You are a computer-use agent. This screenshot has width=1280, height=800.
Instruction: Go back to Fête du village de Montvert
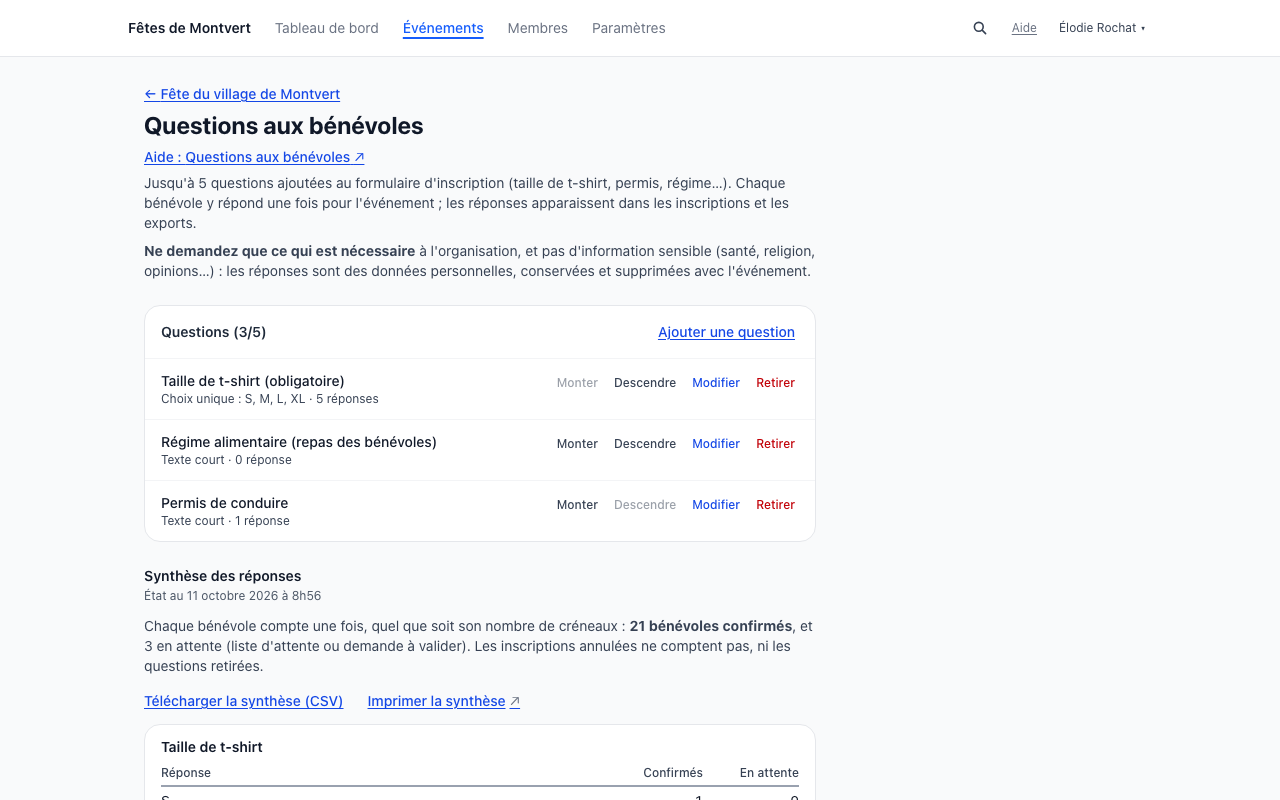tap(242, 94)
